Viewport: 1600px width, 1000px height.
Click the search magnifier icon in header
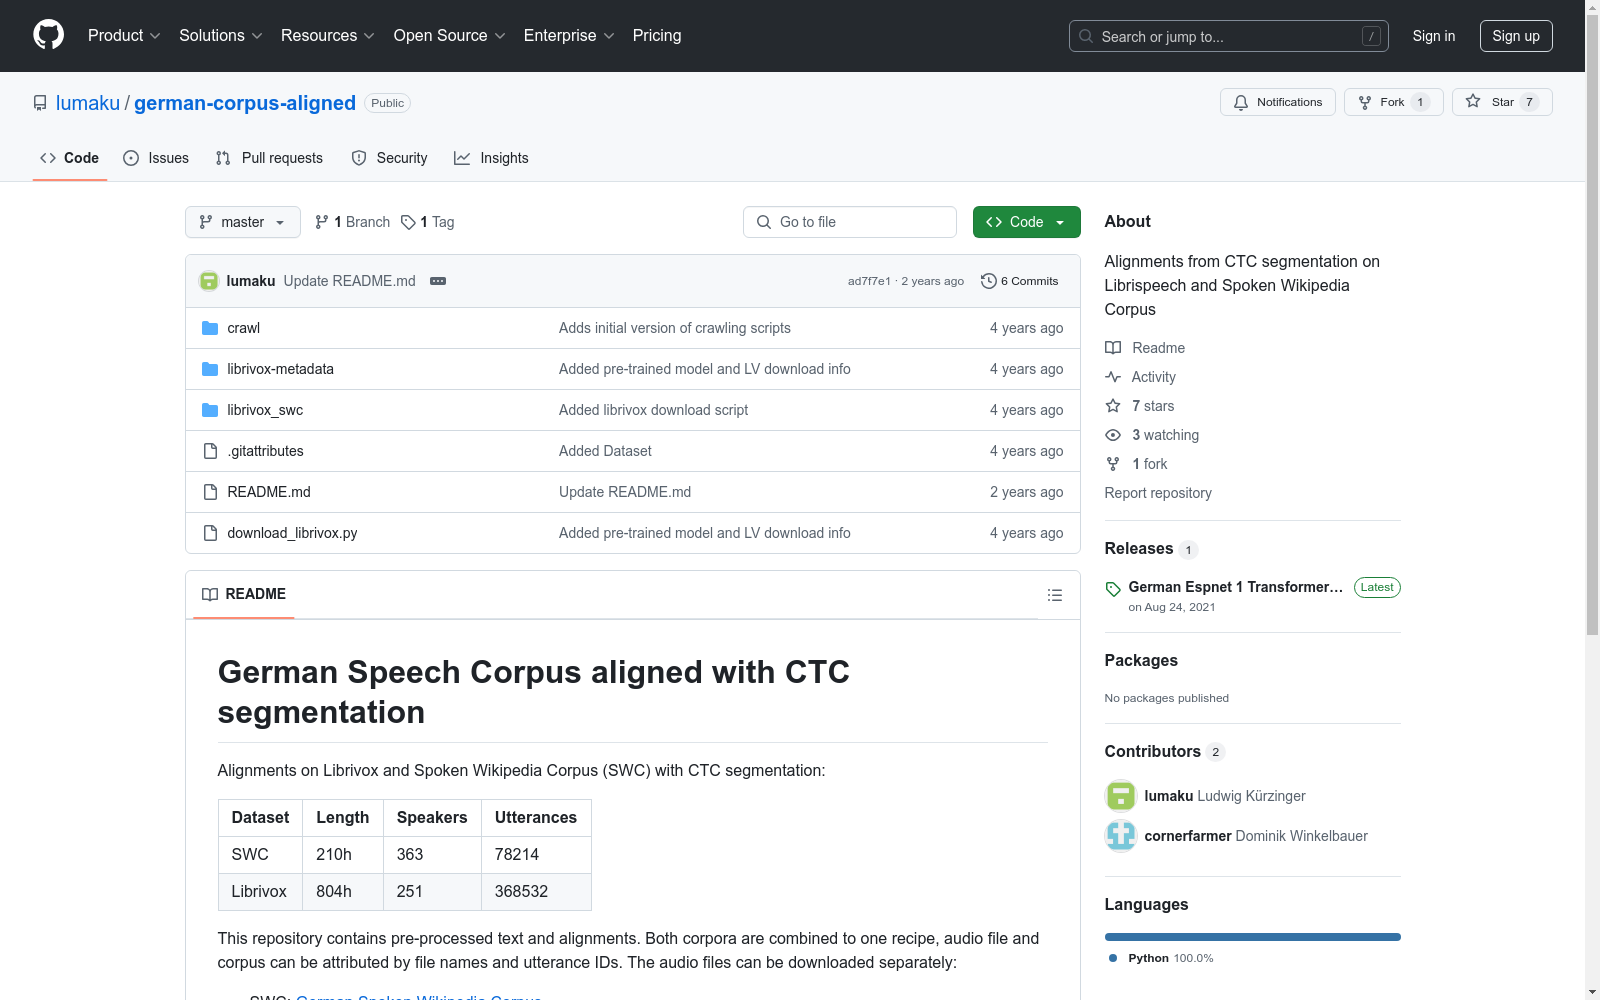click(1086, 36)
